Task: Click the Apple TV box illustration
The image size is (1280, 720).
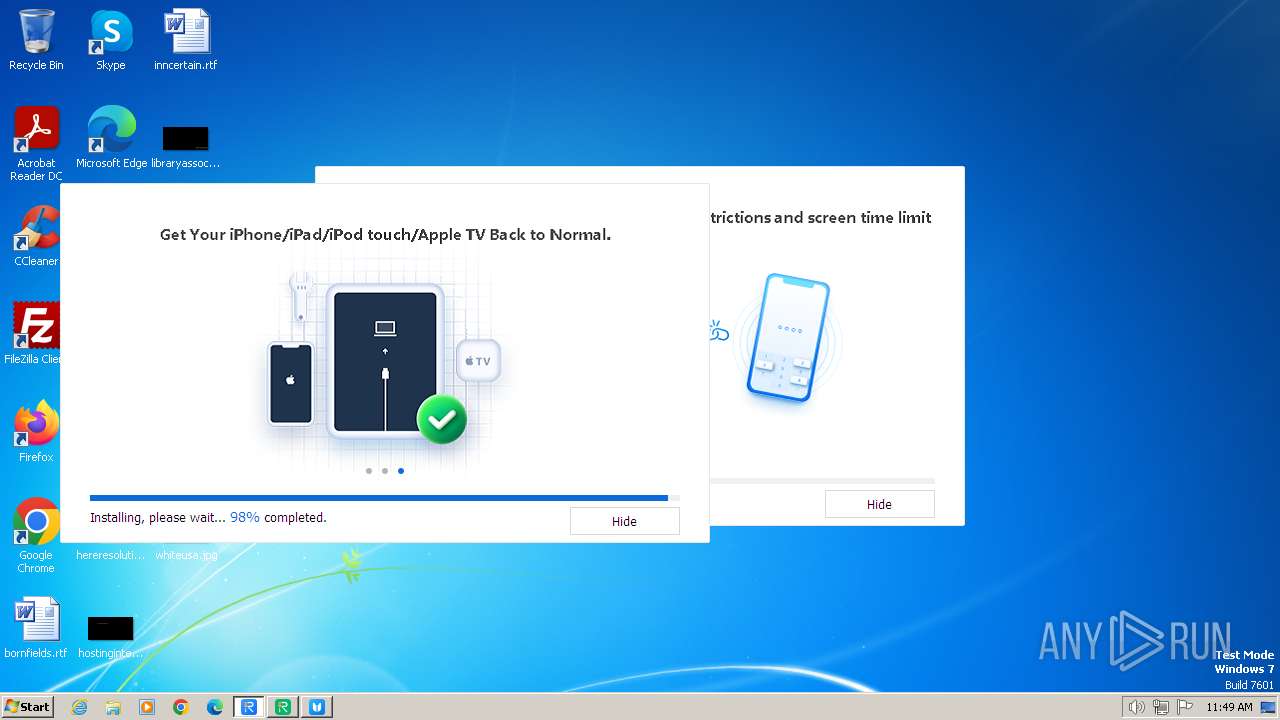Action: 478,361
